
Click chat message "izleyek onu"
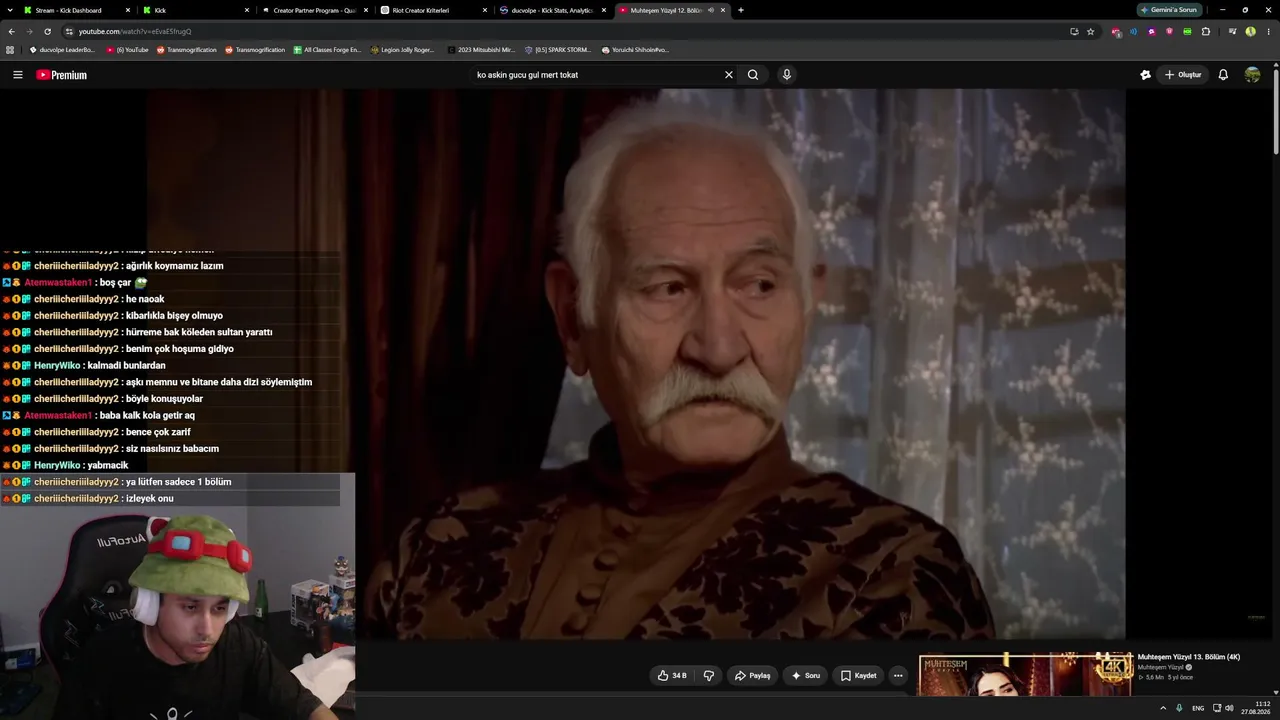point(150,498)
